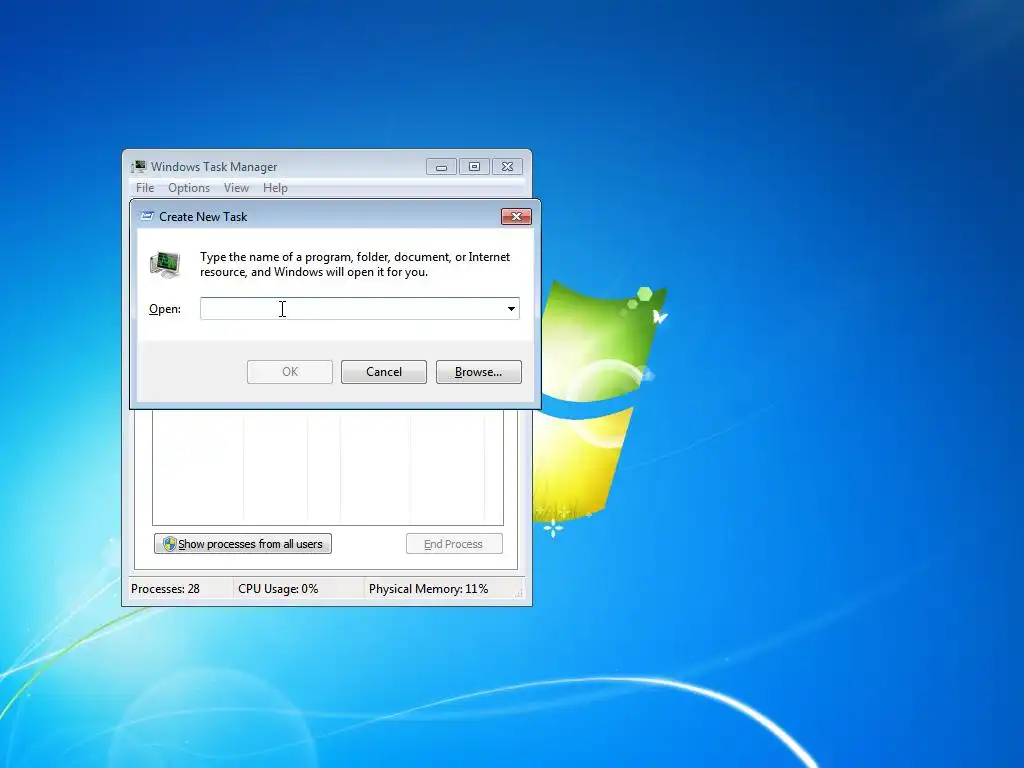The height and width of the screenshot is (768, 1024).
Task: Expand the Open combo box dropdown arrow
Action: point(511,309)
